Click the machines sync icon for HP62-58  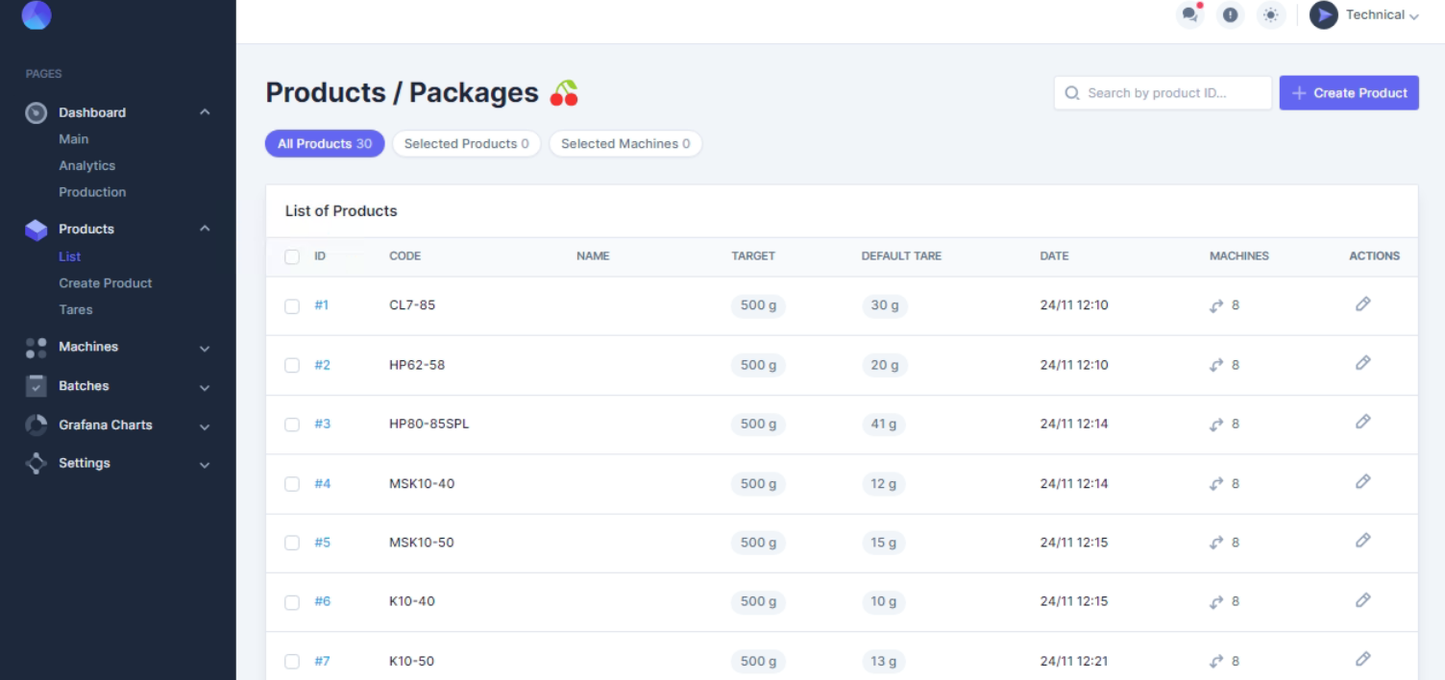coord(1216,365)
